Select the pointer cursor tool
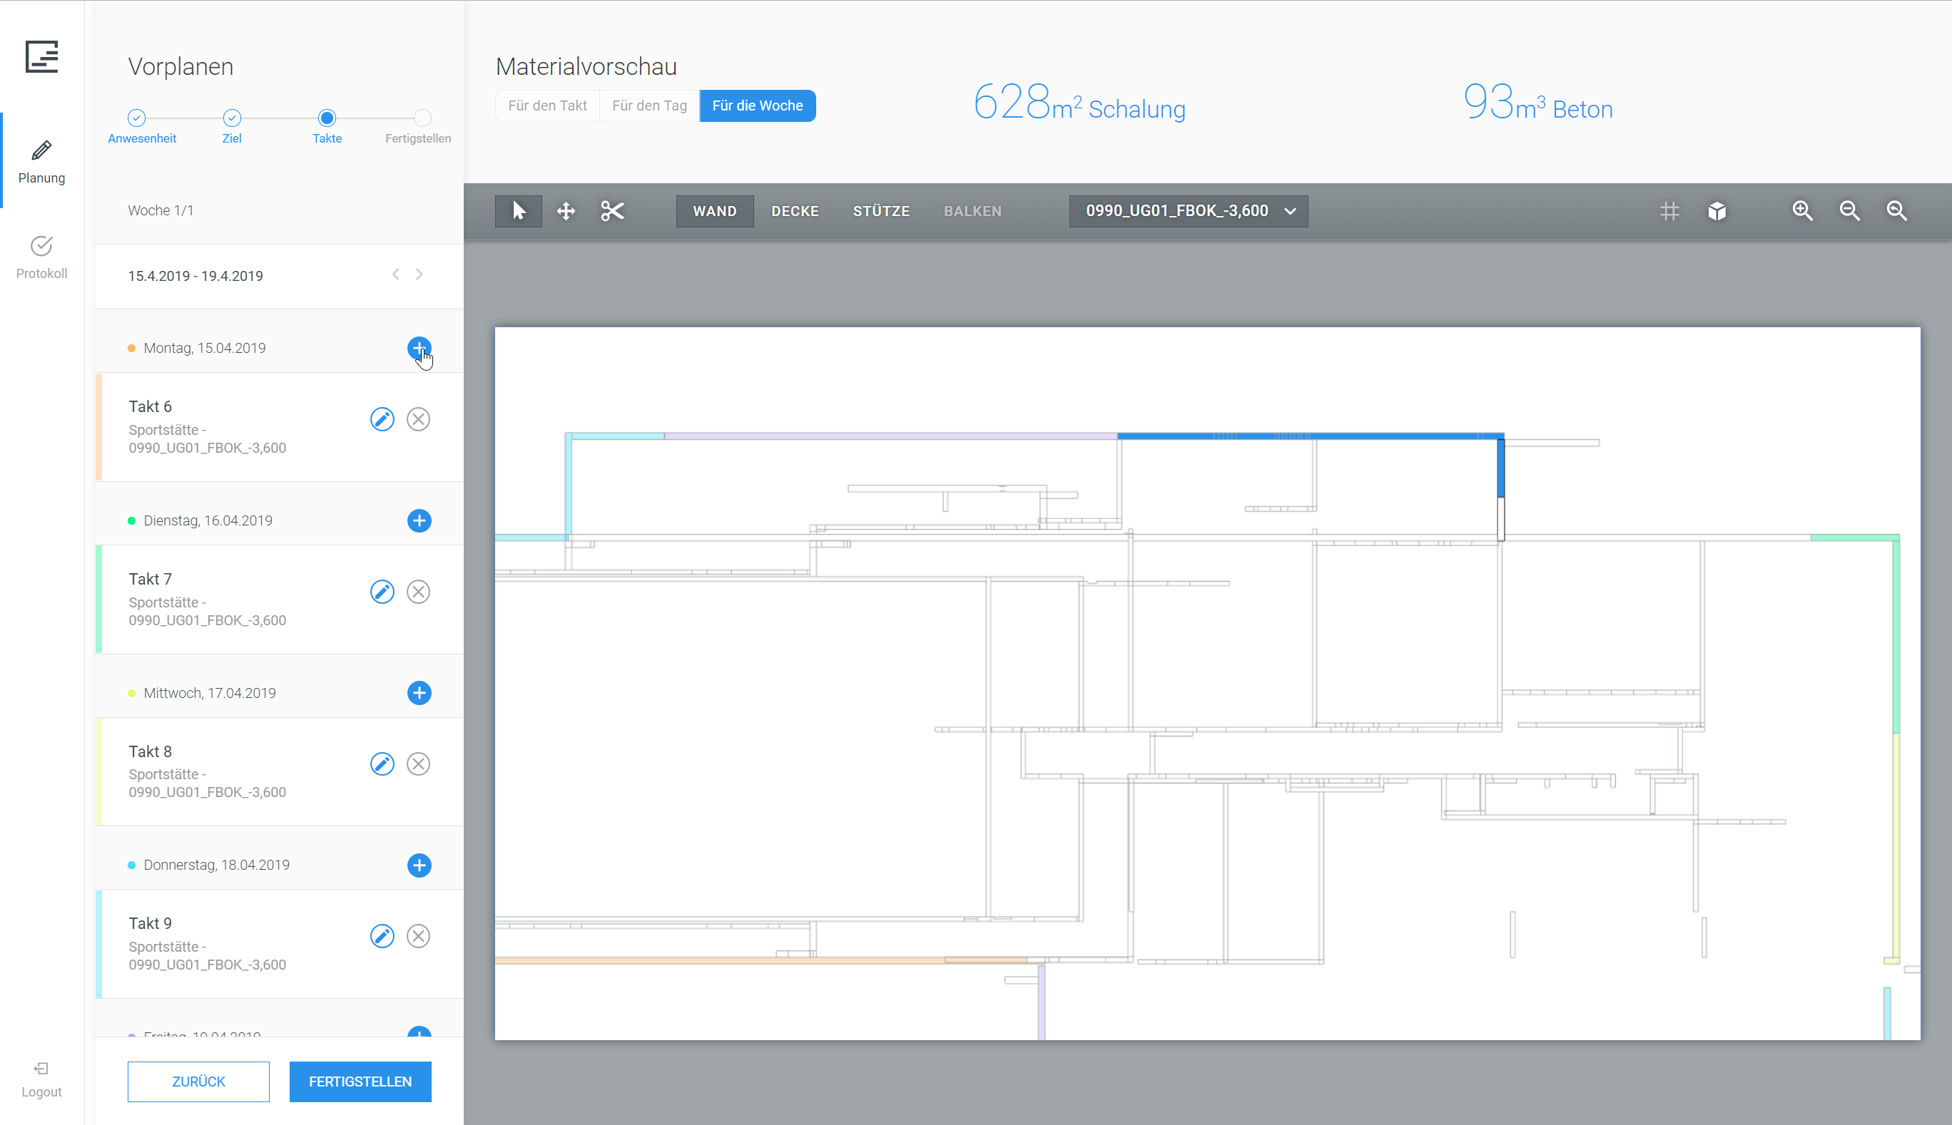1952x1125 pixels. (518, 211)
